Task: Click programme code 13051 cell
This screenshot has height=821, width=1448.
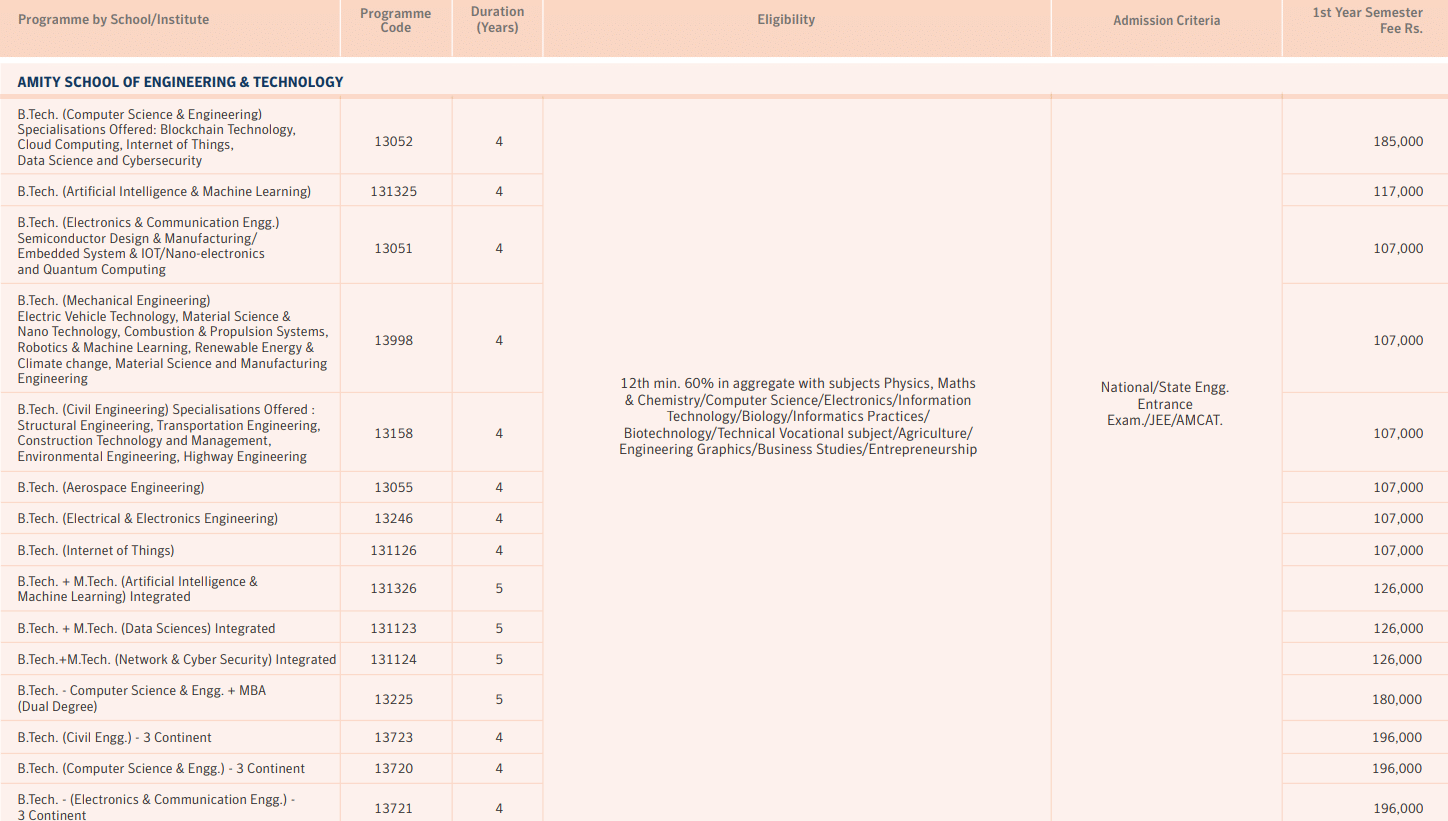Action: tap(396, 245)
